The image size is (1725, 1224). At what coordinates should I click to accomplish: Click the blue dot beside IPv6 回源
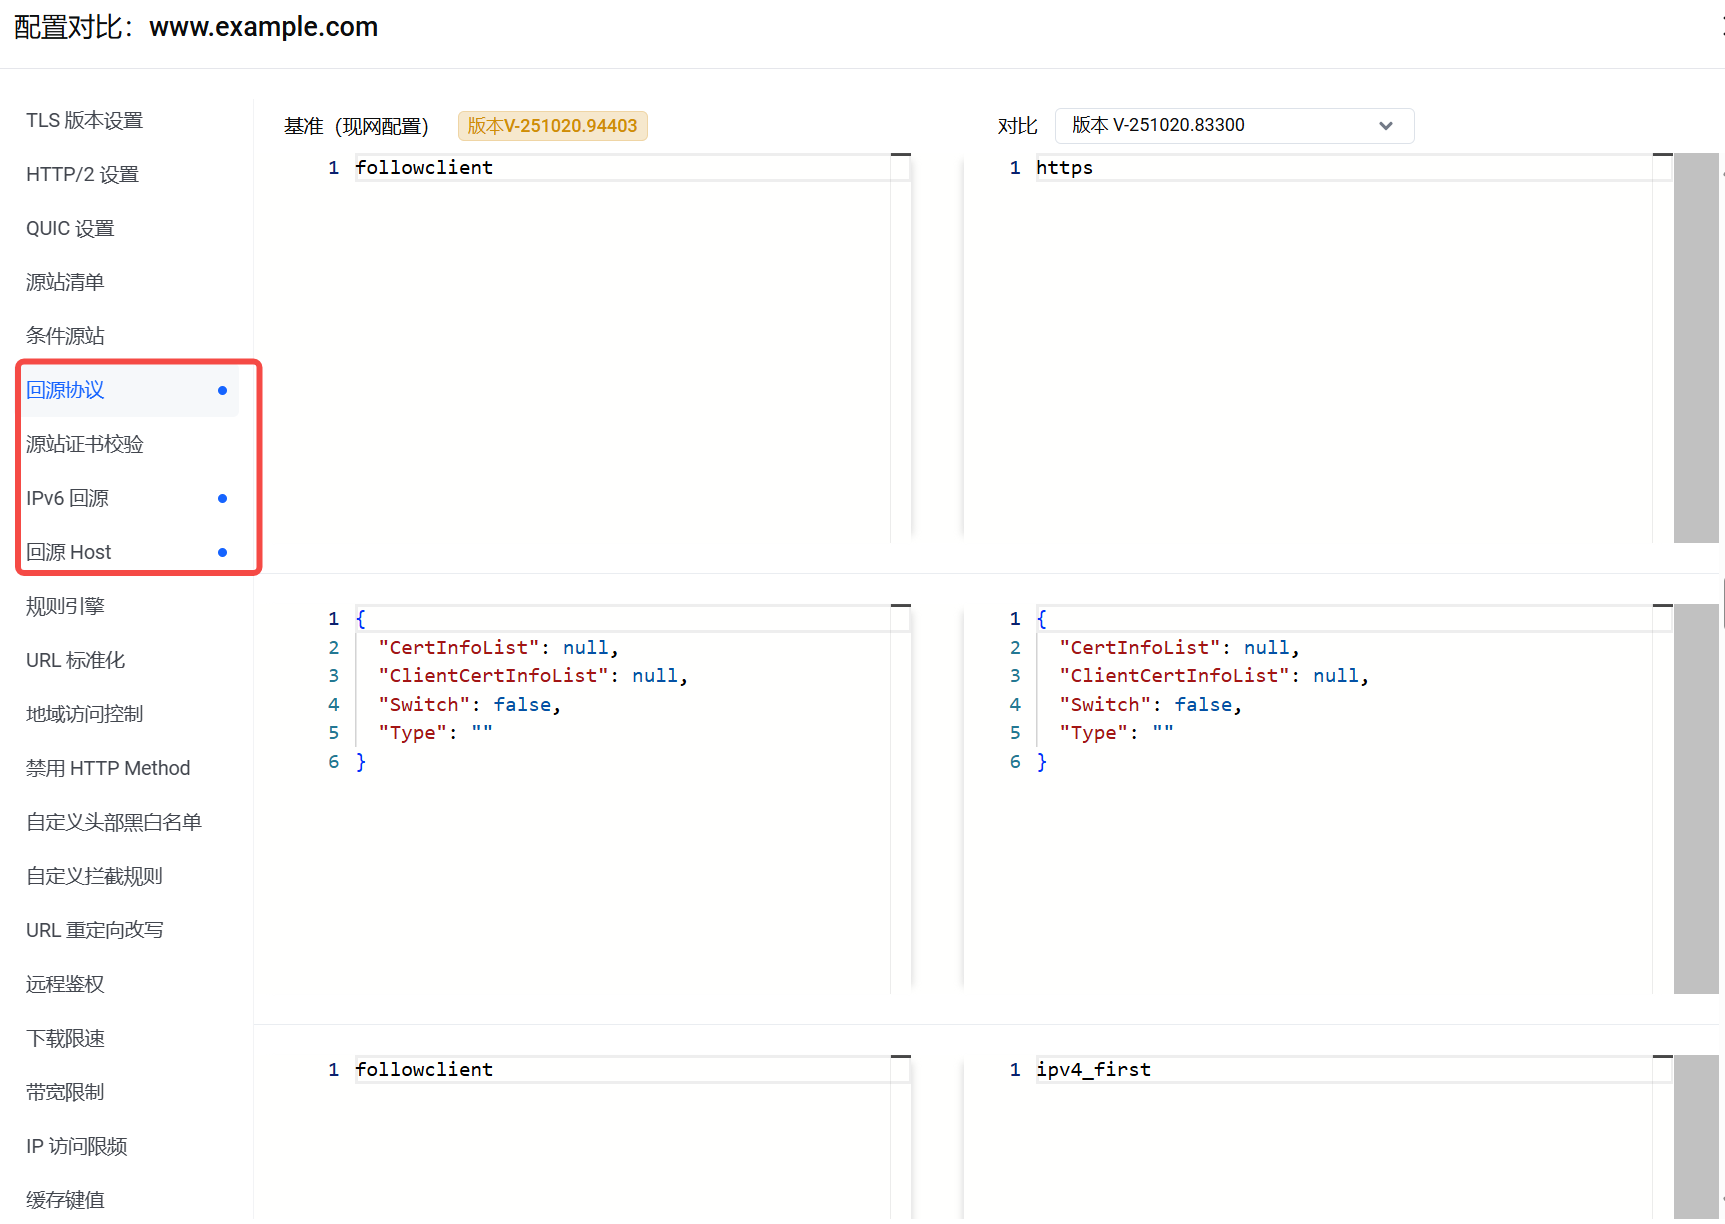coord(222,499)
